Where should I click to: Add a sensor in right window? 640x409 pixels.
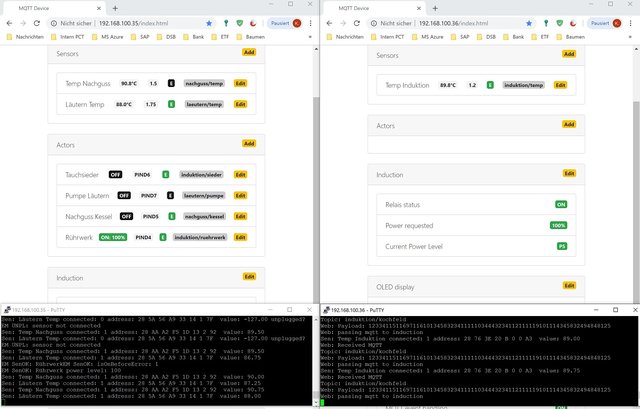click(569, 54)
